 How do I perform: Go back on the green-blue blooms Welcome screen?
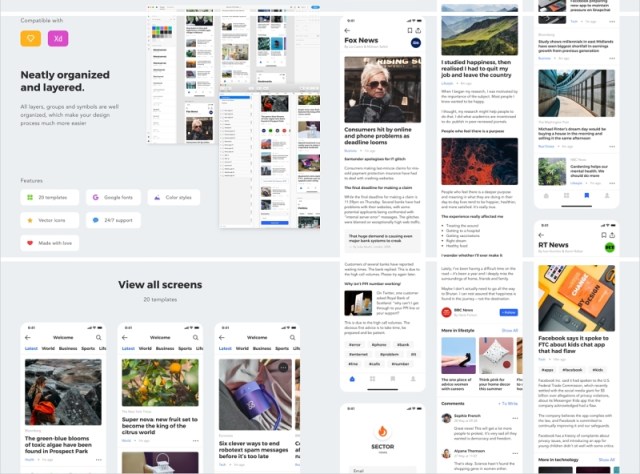tap(28, 338)
